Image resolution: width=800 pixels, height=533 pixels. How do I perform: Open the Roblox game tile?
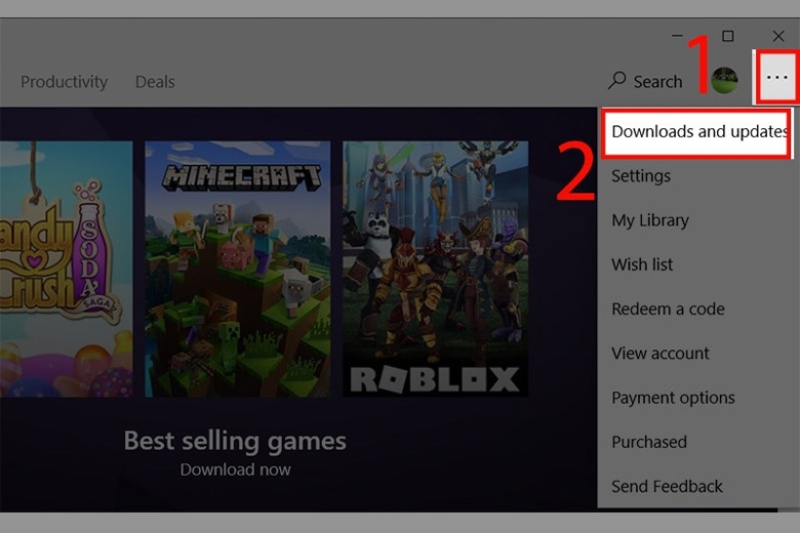coord(435,269)
